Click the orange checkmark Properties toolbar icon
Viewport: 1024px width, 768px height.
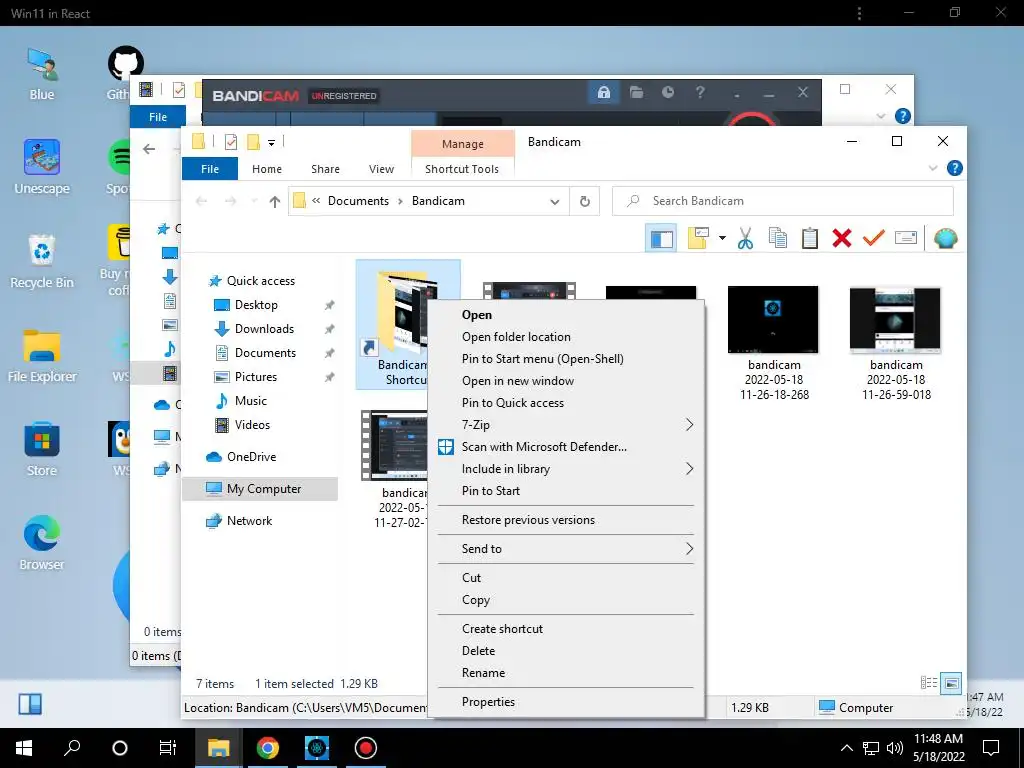[873, 238]
